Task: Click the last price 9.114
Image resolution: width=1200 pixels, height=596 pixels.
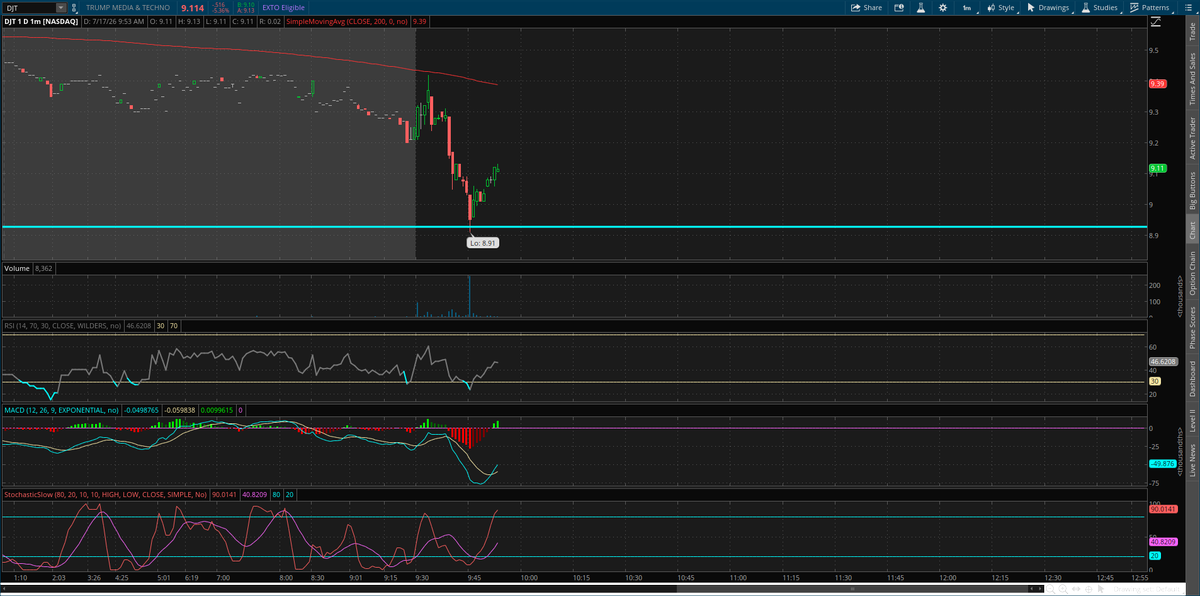Action: 192,8
